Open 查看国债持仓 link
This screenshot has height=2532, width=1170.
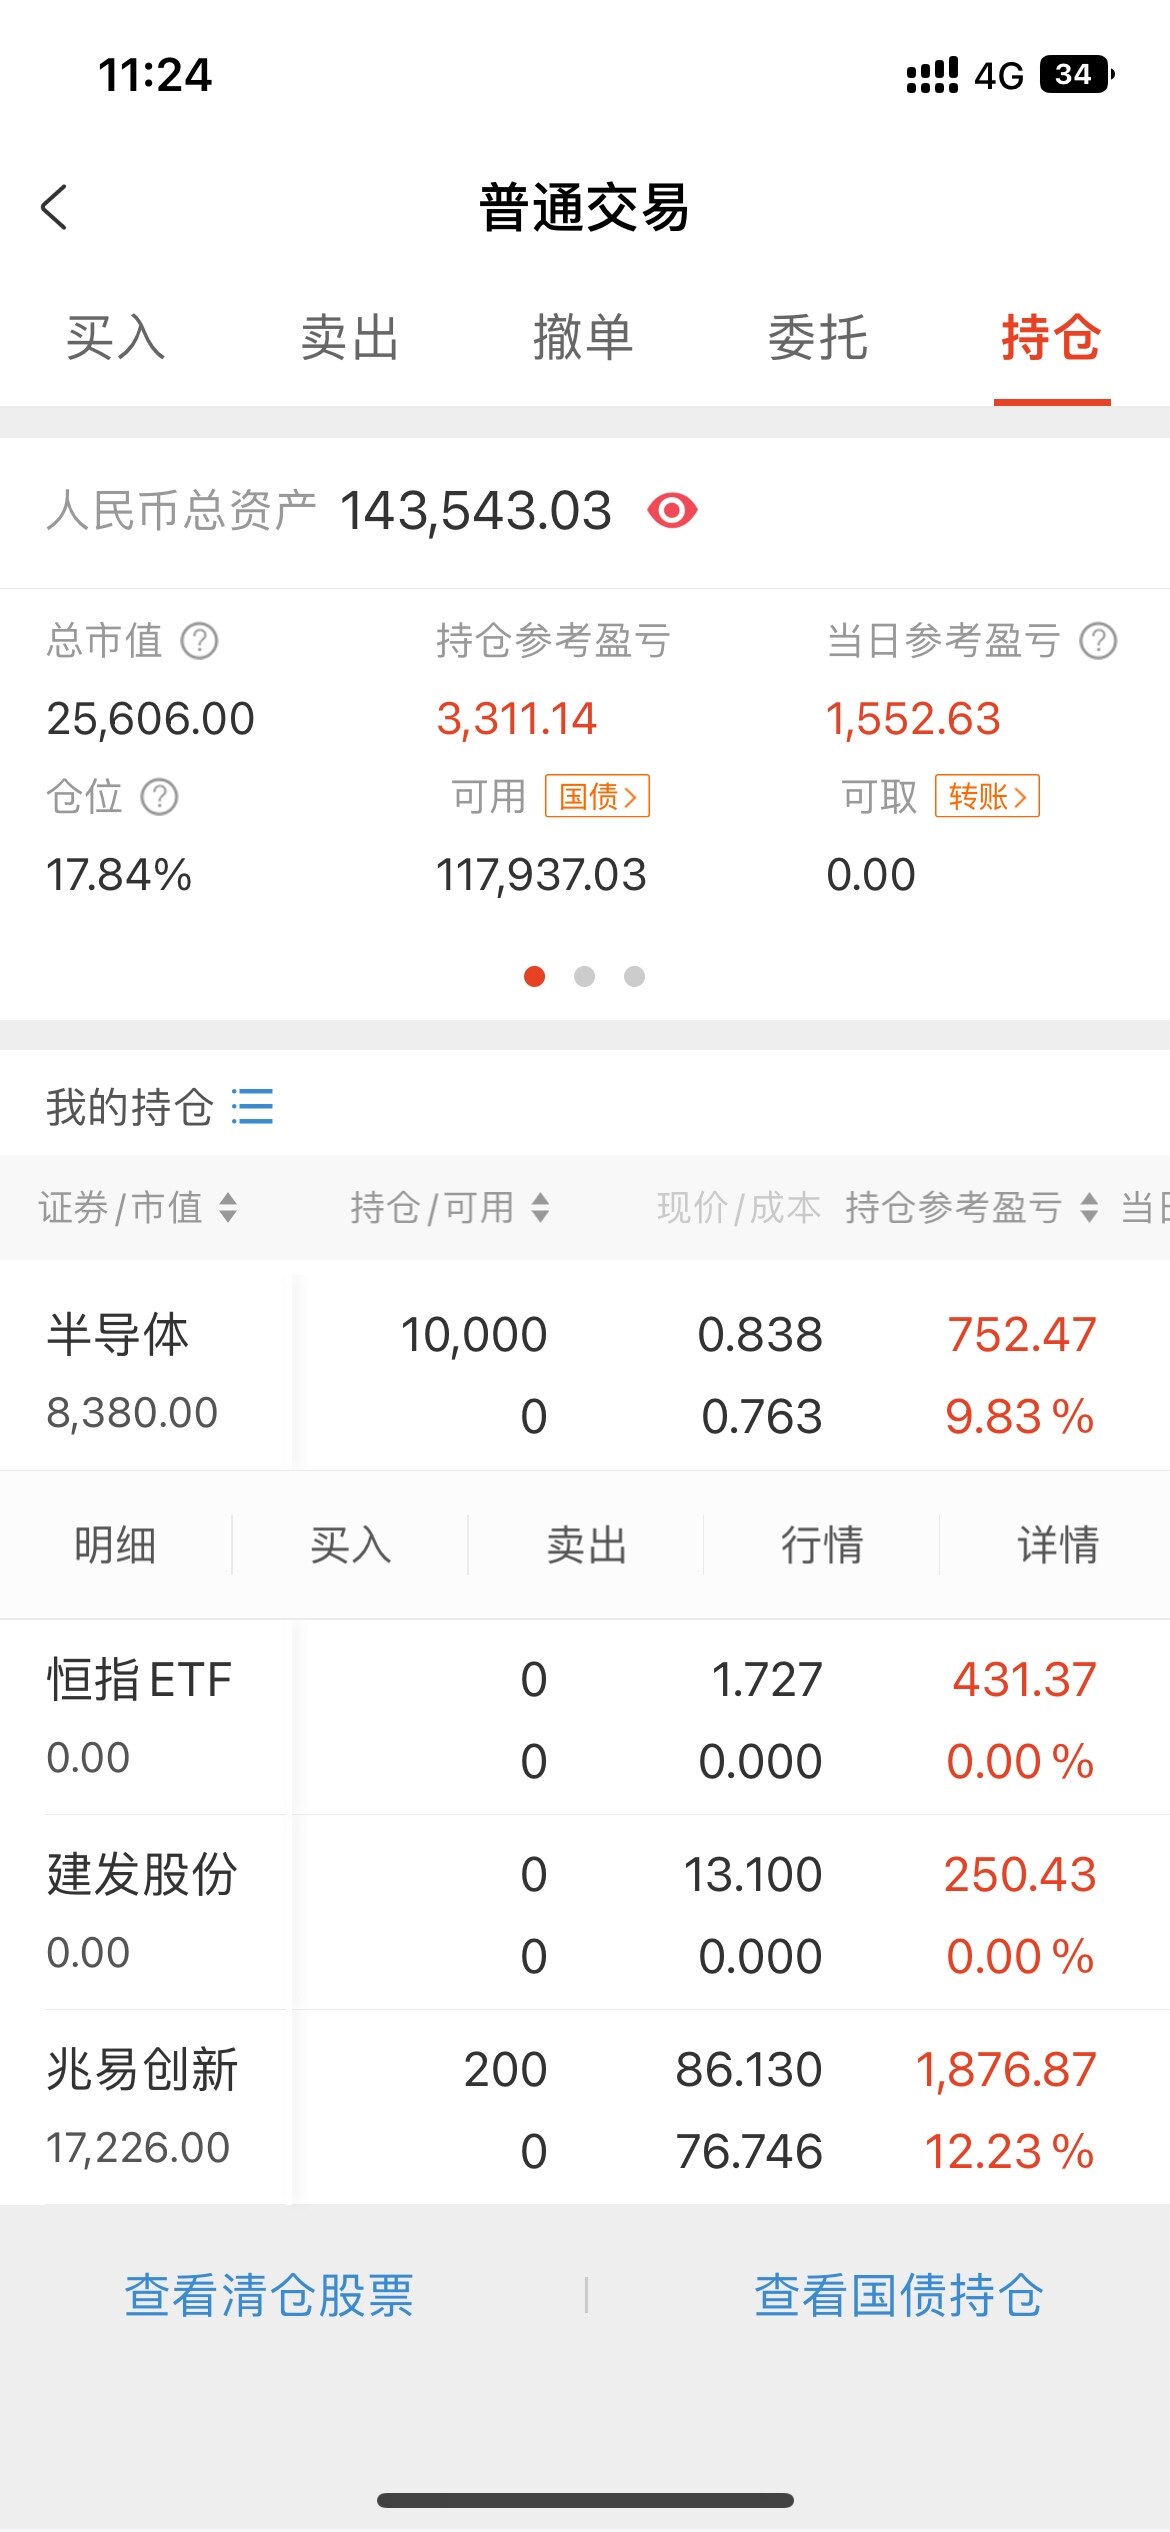click(898, 2295)
